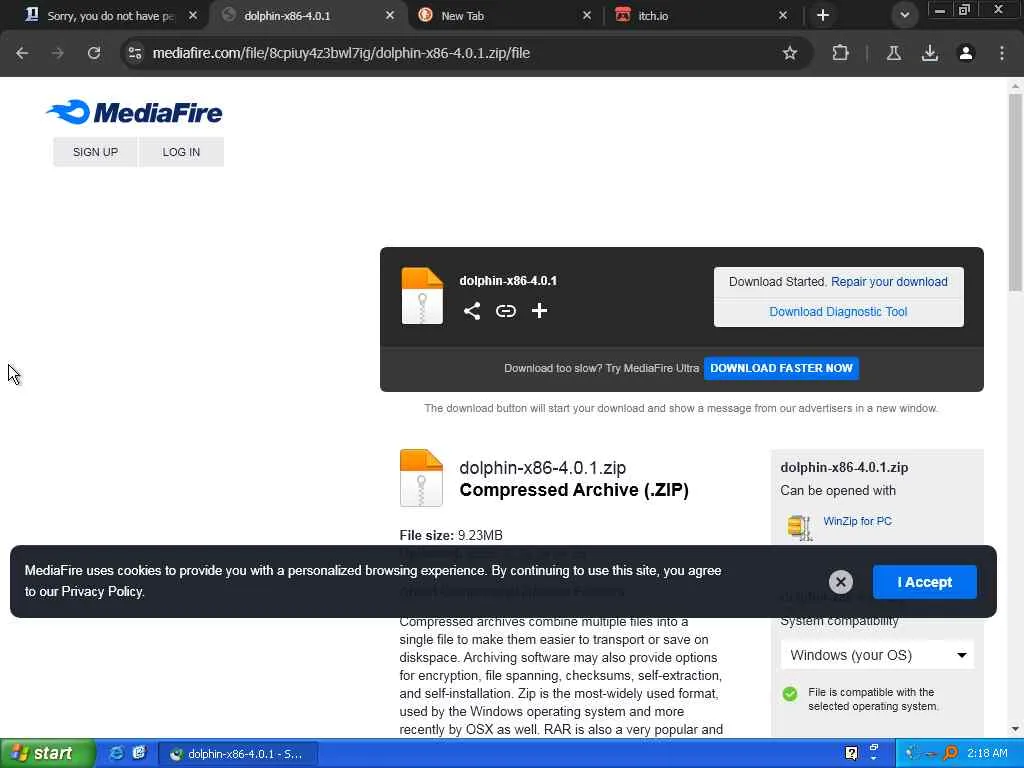
Task: Close the itch.io tab
Action: click(x=783, y=16)
